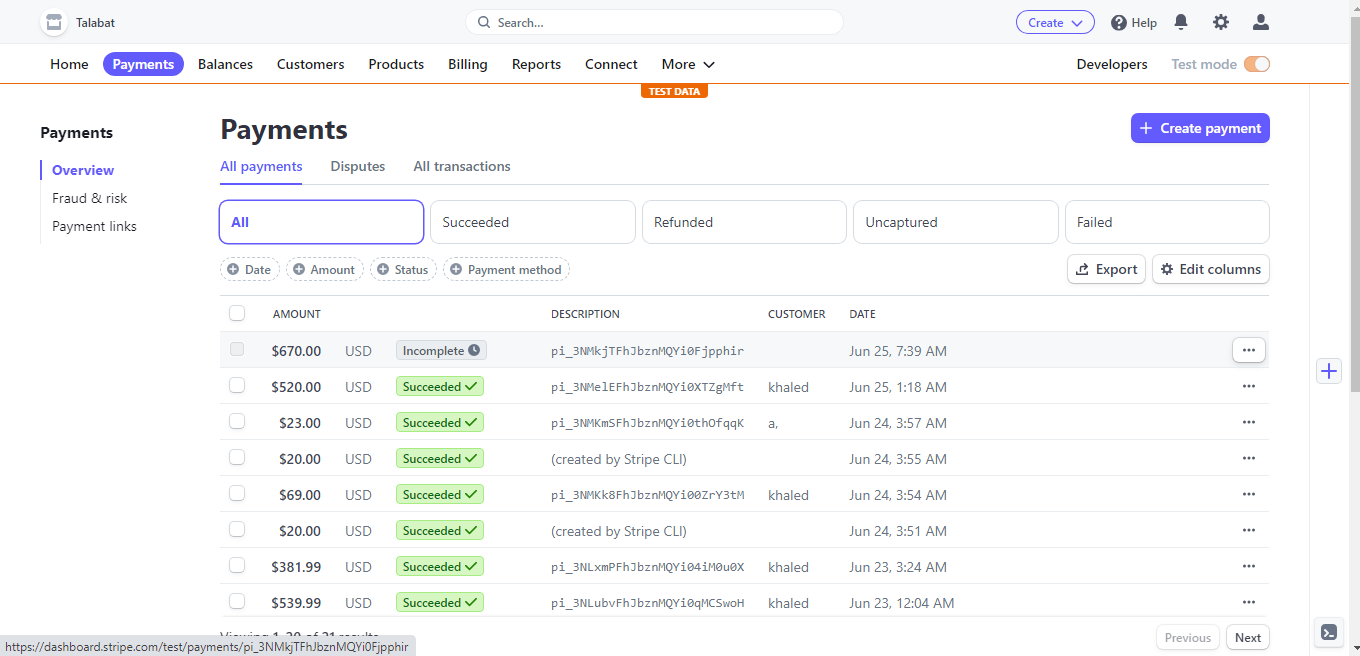Viewport: 1360px width, 656px height.
Task: Open the Date filter
Action: [x=249, y=269]
